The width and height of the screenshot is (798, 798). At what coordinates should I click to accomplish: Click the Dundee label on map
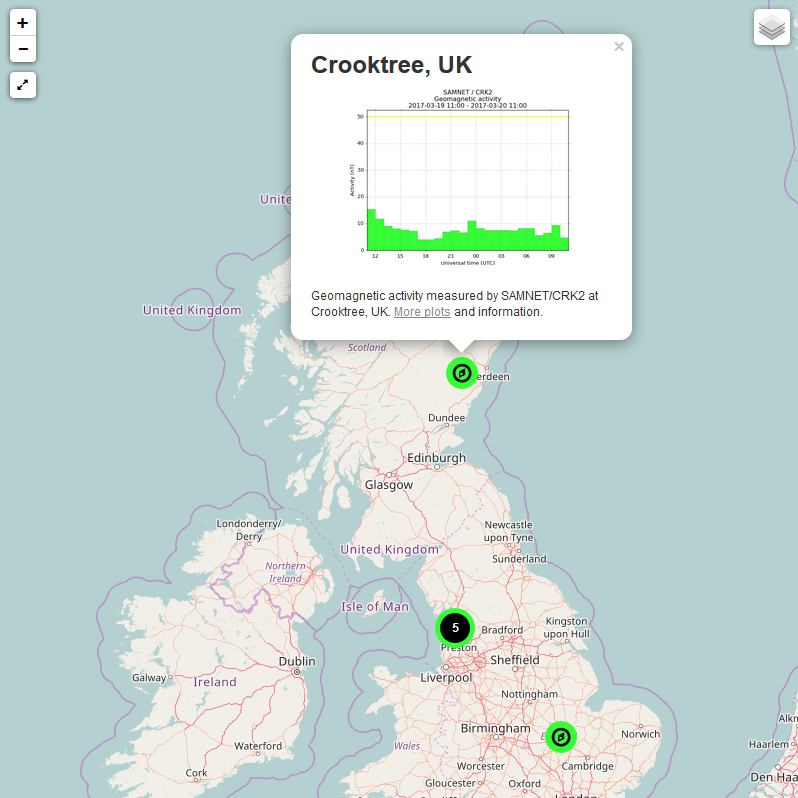(x=446, y=418)
